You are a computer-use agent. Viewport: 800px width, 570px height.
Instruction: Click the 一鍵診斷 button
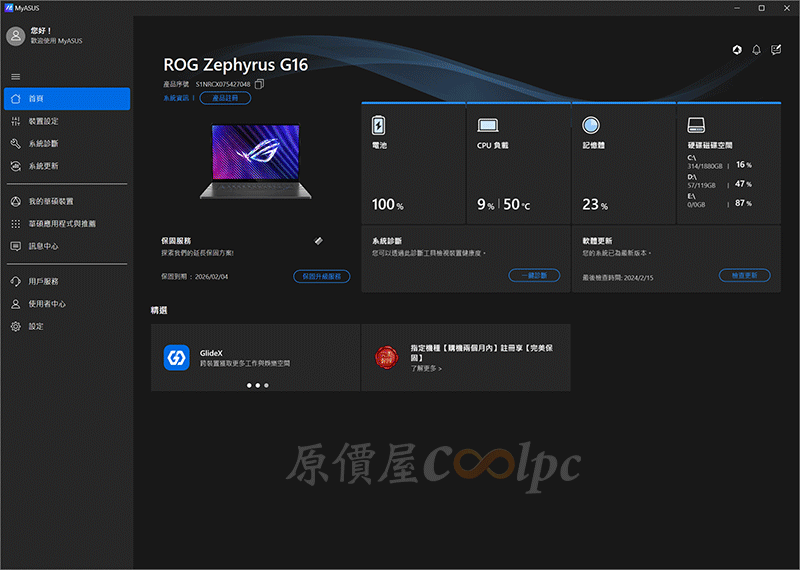pos(534,275)
